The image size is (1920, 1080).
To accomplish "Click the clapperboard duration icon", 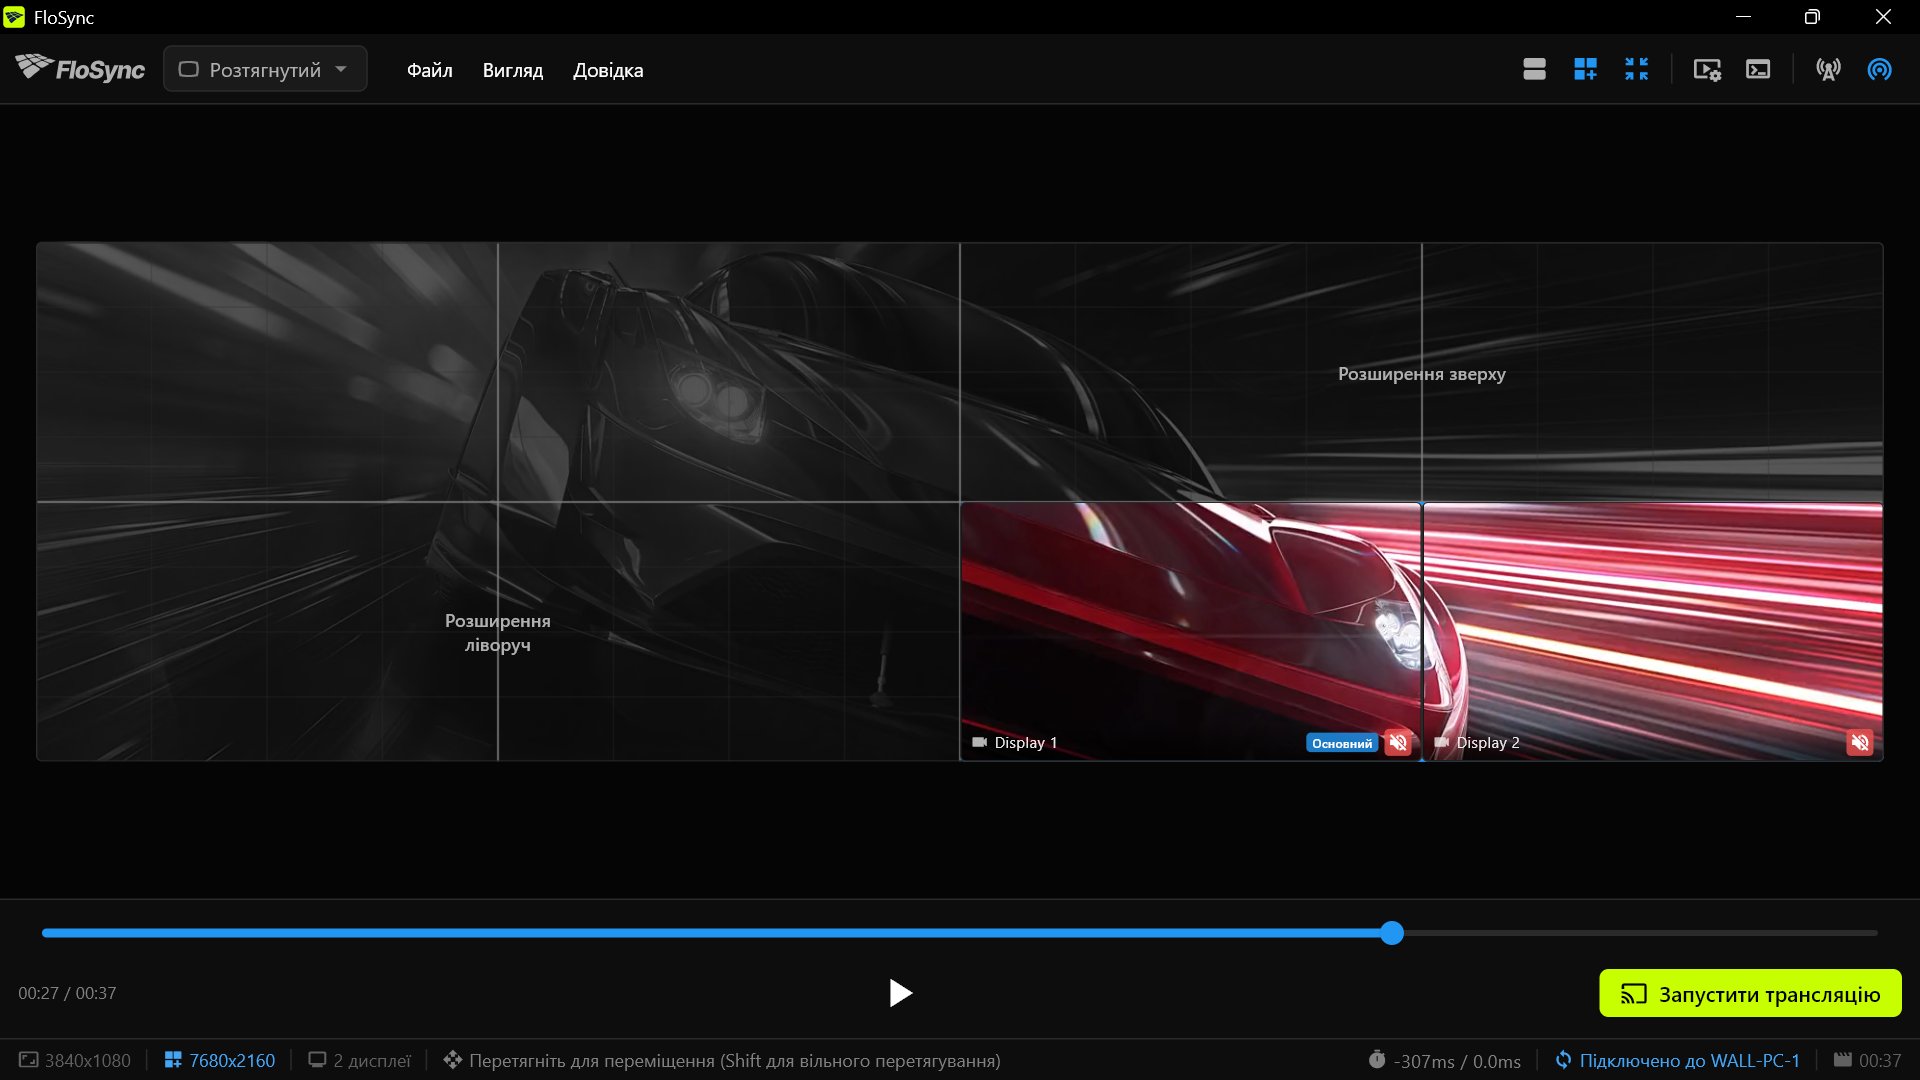I will [1843, 1060].
